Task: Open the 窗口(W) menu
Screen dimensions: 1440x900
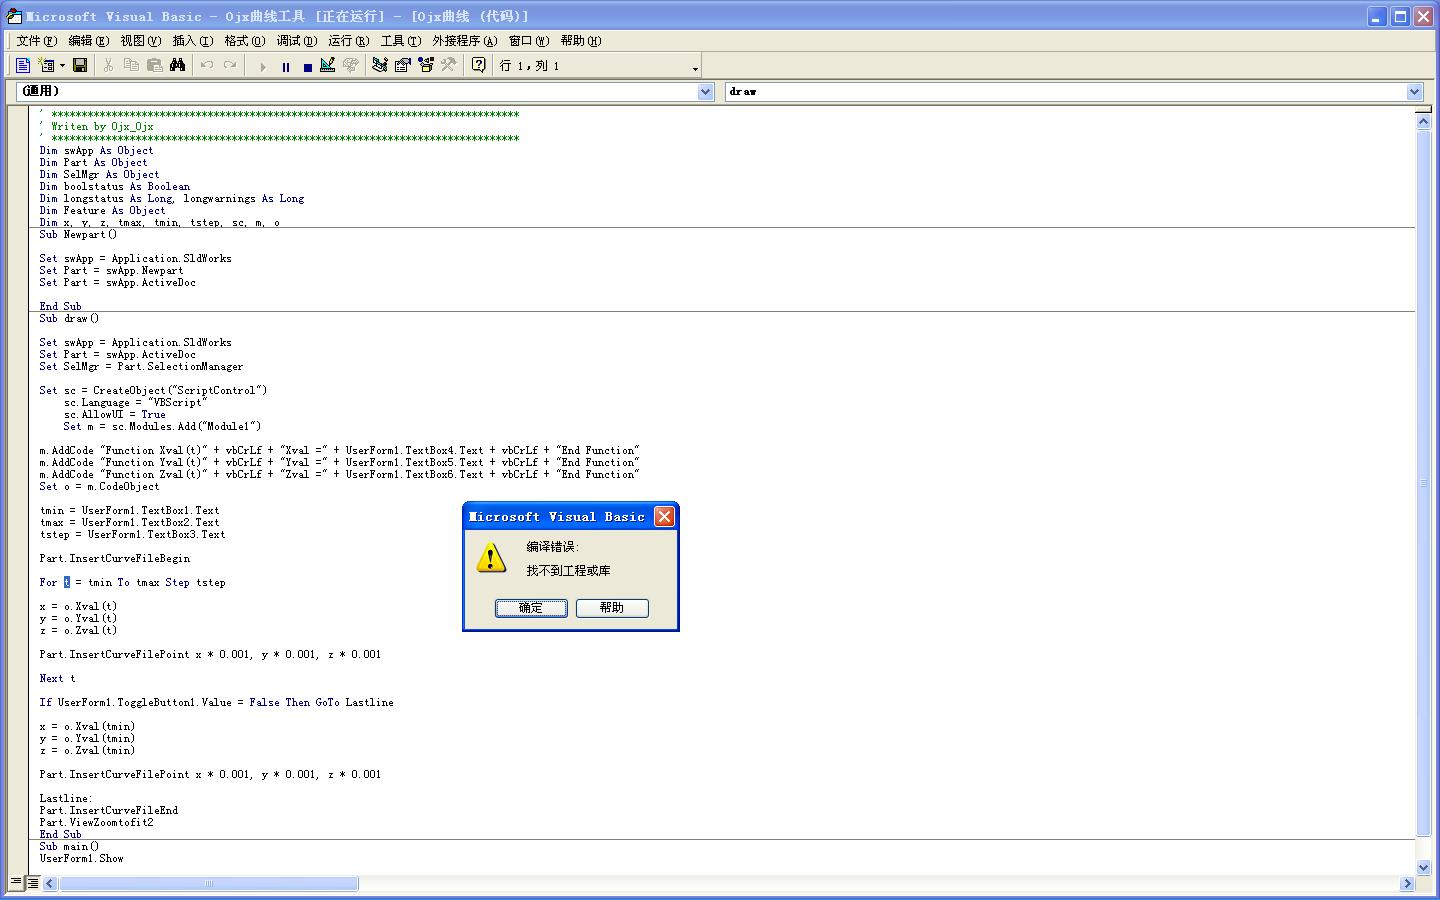Action: (529, 41)
